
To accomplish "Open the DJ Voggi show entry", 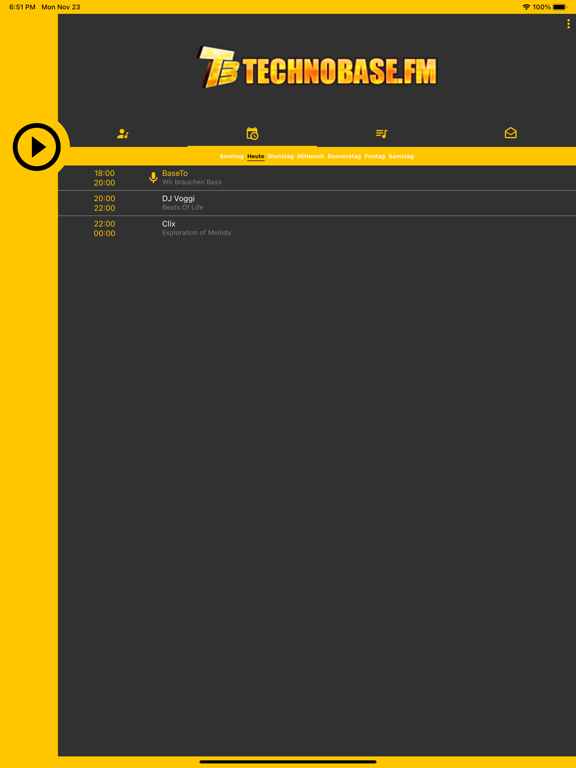I will pos(317,203).
